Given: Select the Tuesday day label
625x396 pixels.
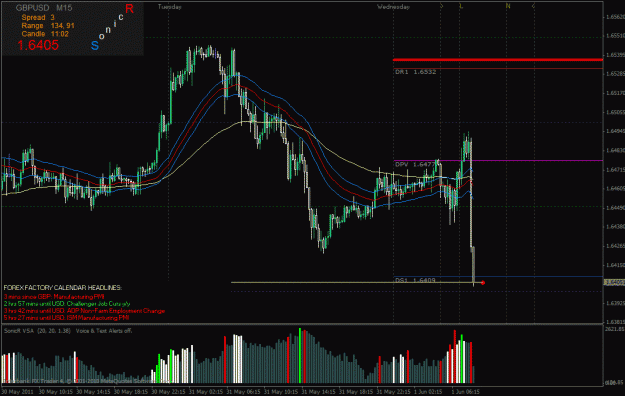Looking at the screenshot, I should pos(169,7).
